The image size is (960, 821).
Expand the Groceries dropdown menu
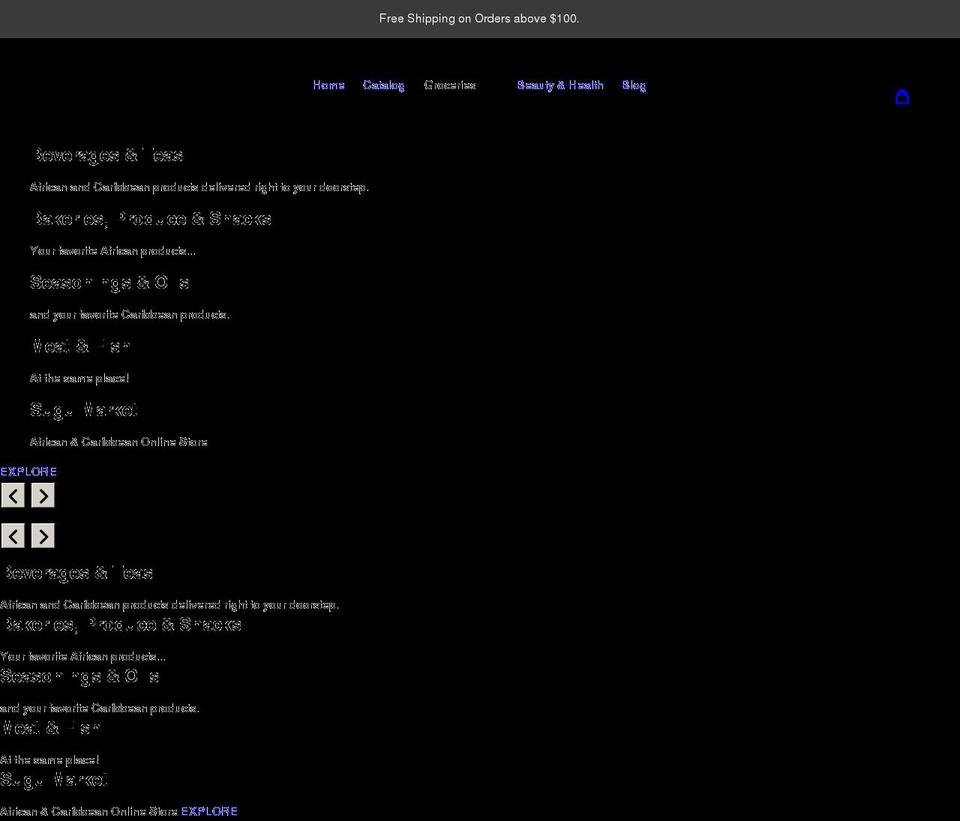click(x=450, y=85)
